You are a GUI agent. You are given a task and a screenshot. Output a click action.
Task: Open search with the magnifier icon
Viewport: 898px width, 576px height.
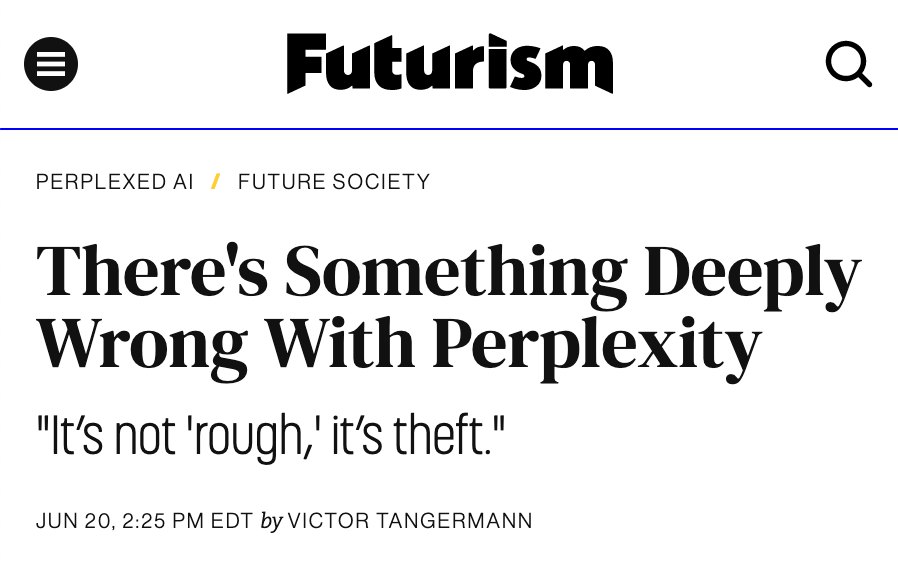848,64
